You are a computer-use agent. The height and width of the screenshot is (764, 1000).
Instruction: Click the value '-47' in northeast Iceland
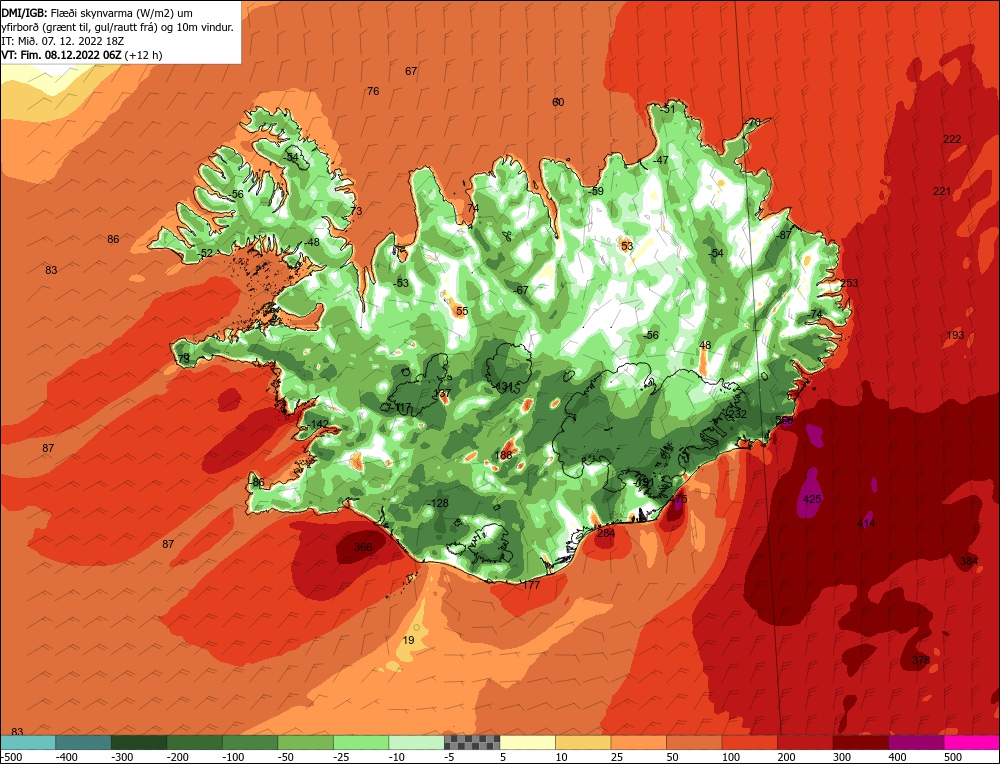coord(660,160)
